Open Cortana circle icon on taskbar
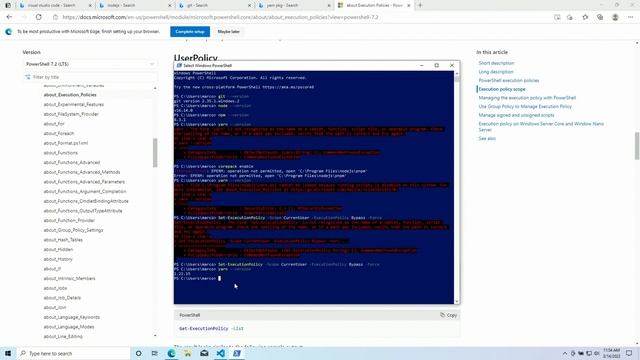640x360 pixels. (x=138, y=353)
